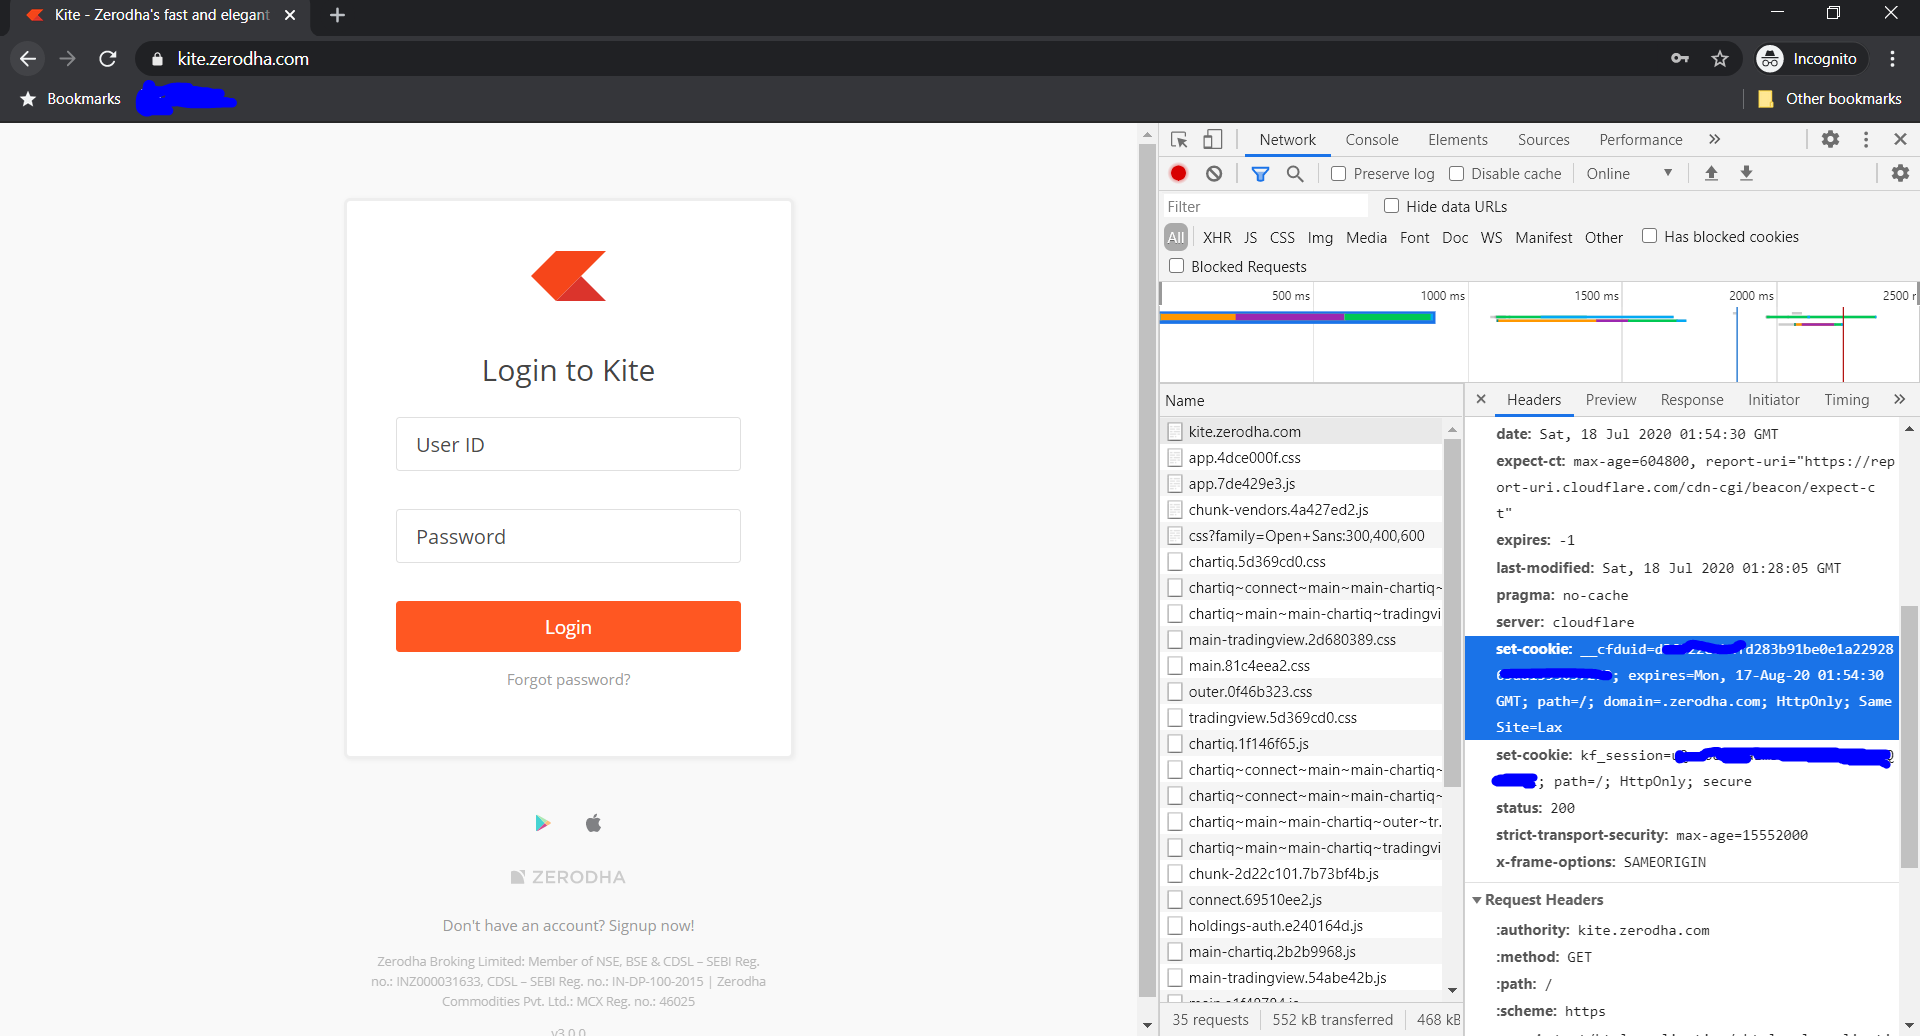
Task: Open the Forgot password link
Action: (x=568, y=679)
